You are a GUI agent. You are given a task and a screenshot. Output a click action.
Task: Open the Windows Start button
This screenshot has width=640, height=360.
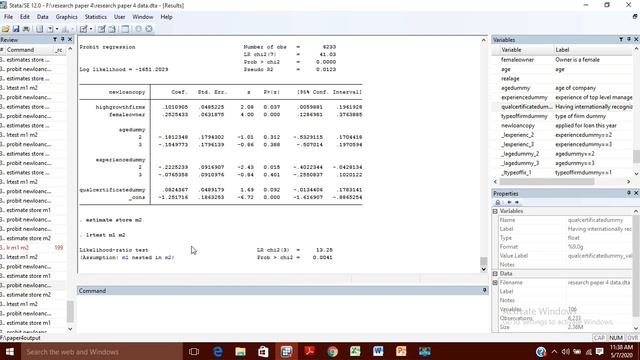pyautogui.click(x=9, y=351)
